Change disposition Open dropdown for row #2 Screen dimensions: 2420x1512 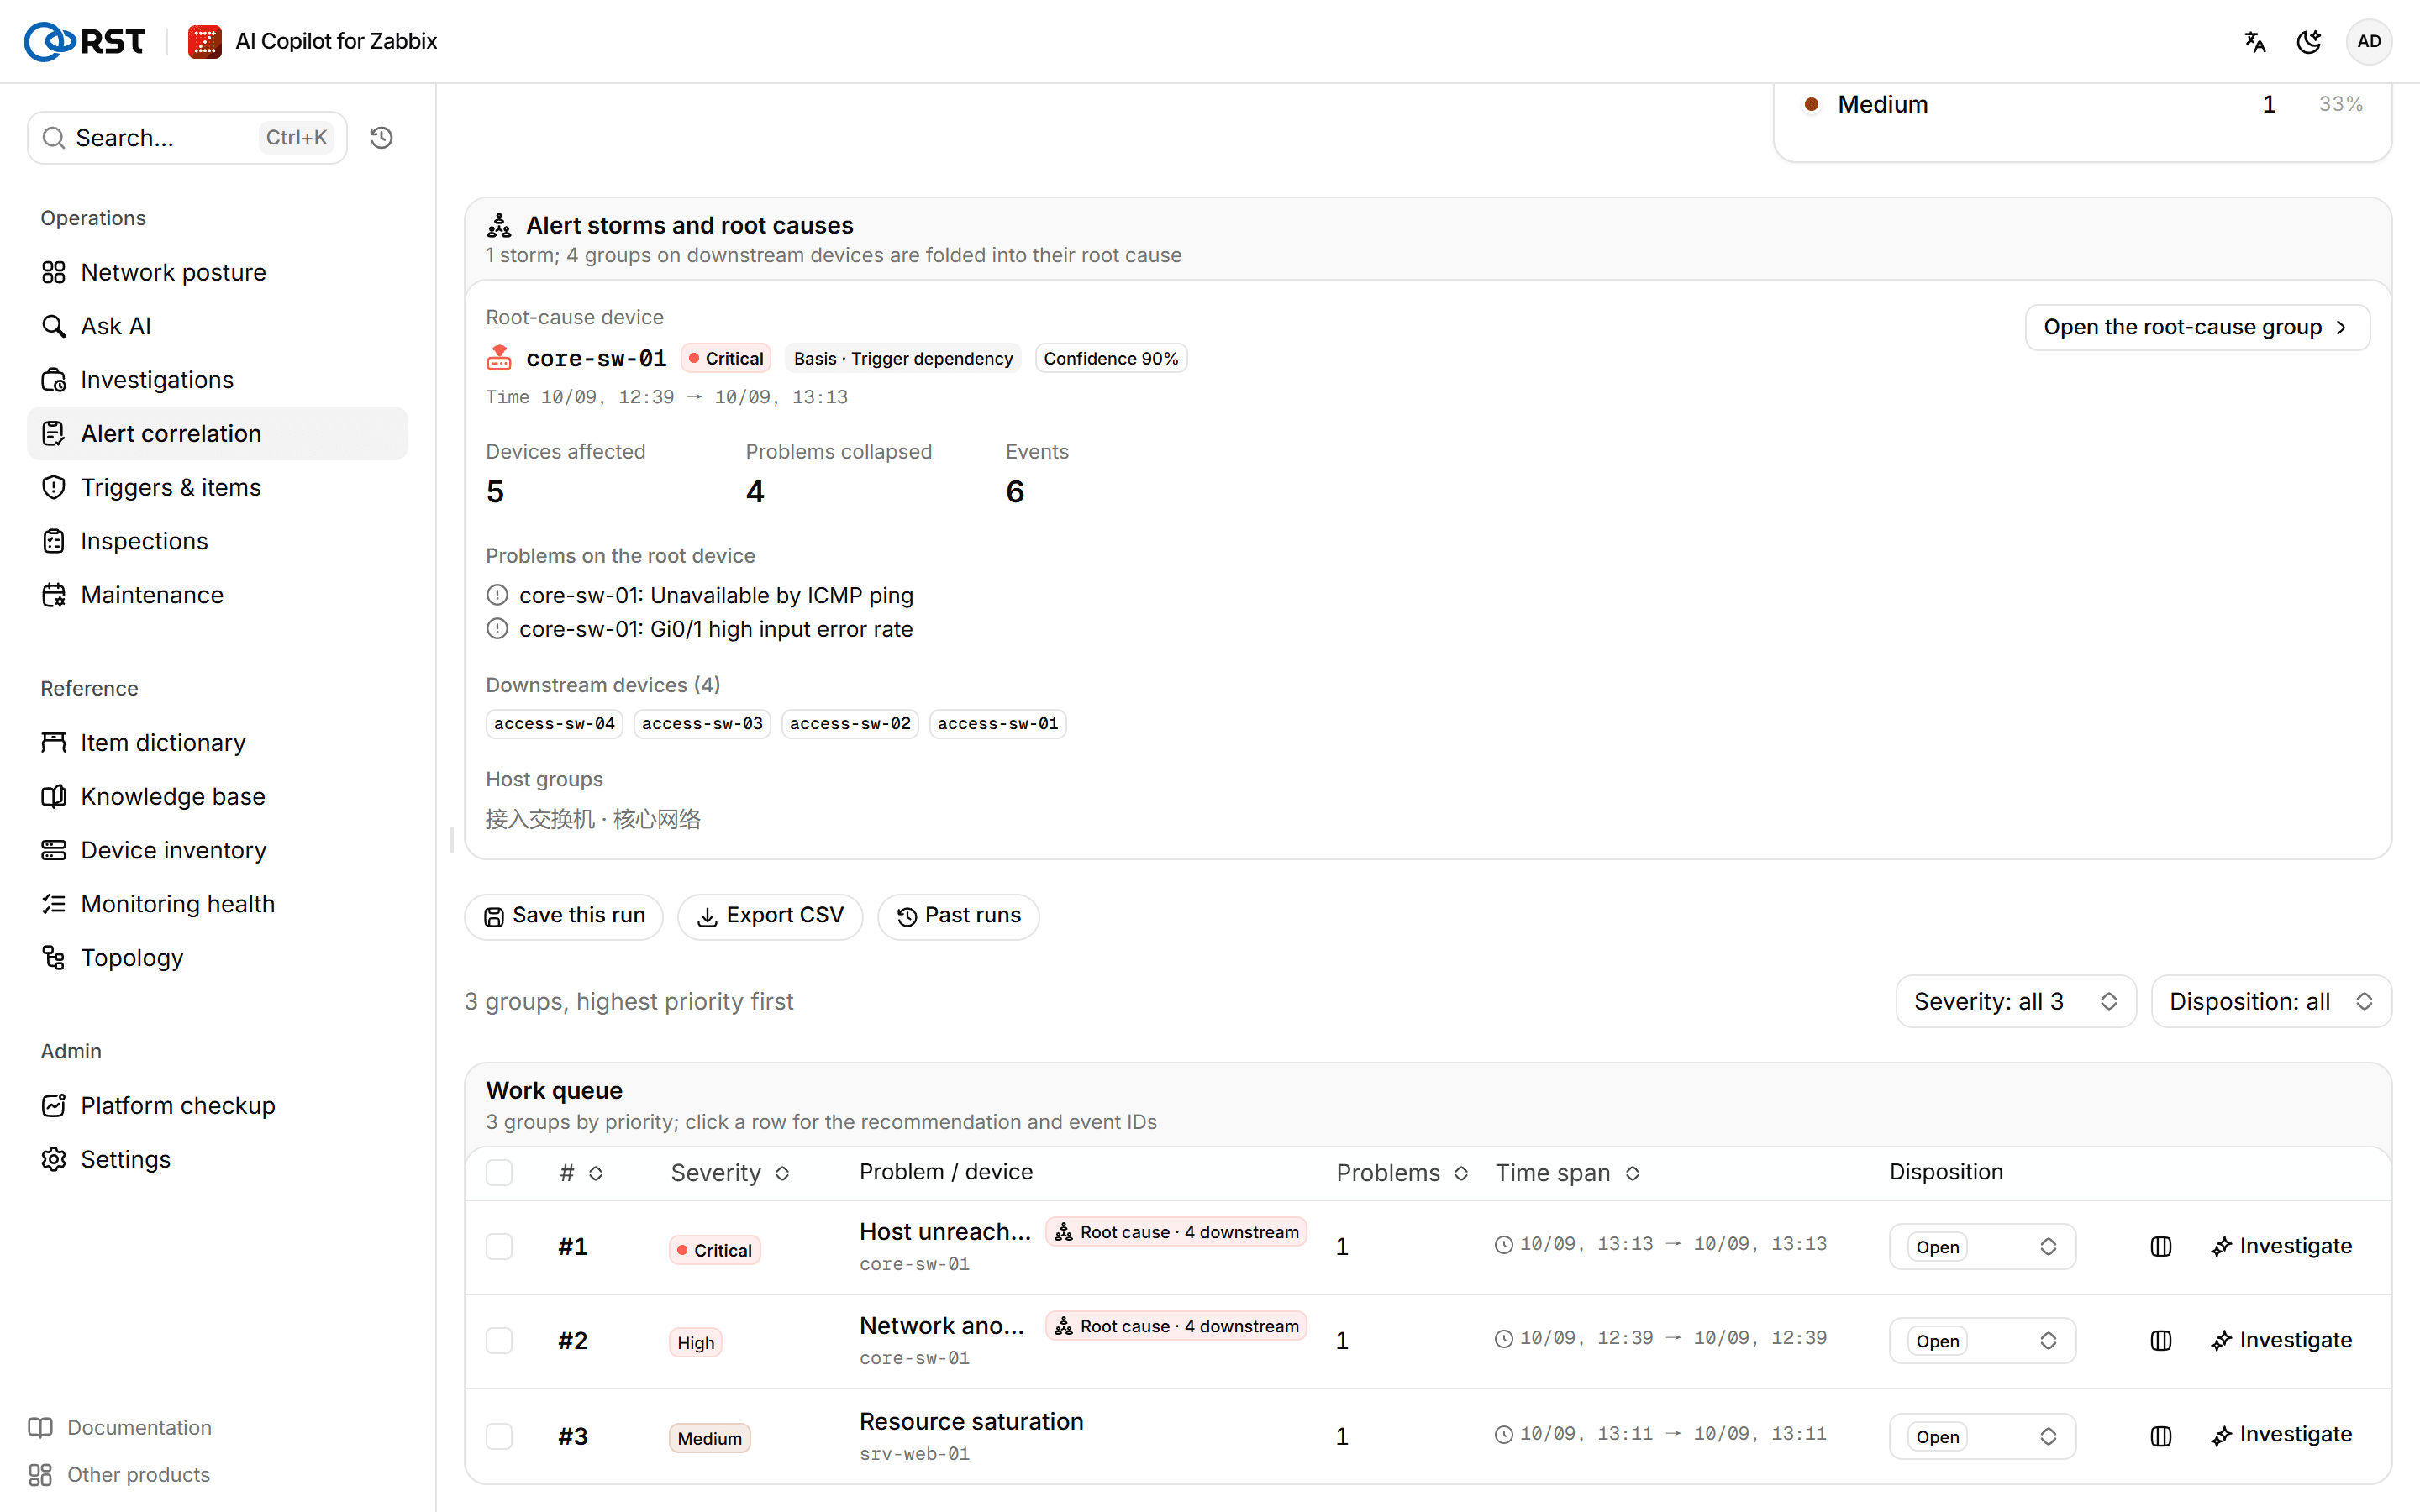pos(1981,1340)
